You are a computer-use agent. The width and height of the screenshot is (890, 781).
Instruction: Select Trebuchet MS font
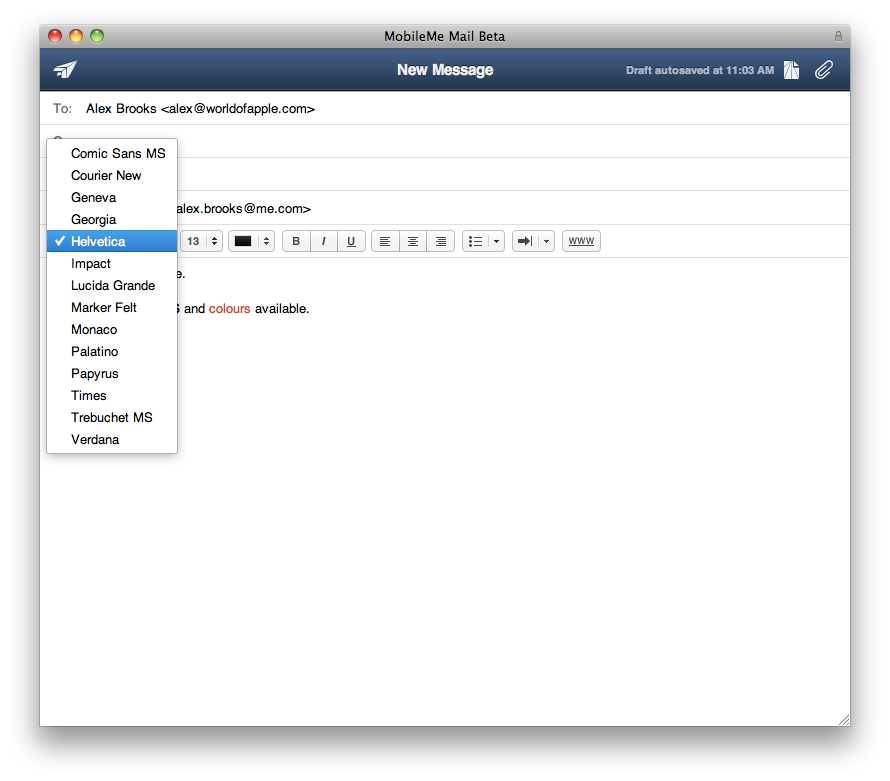tap(112, 418)
